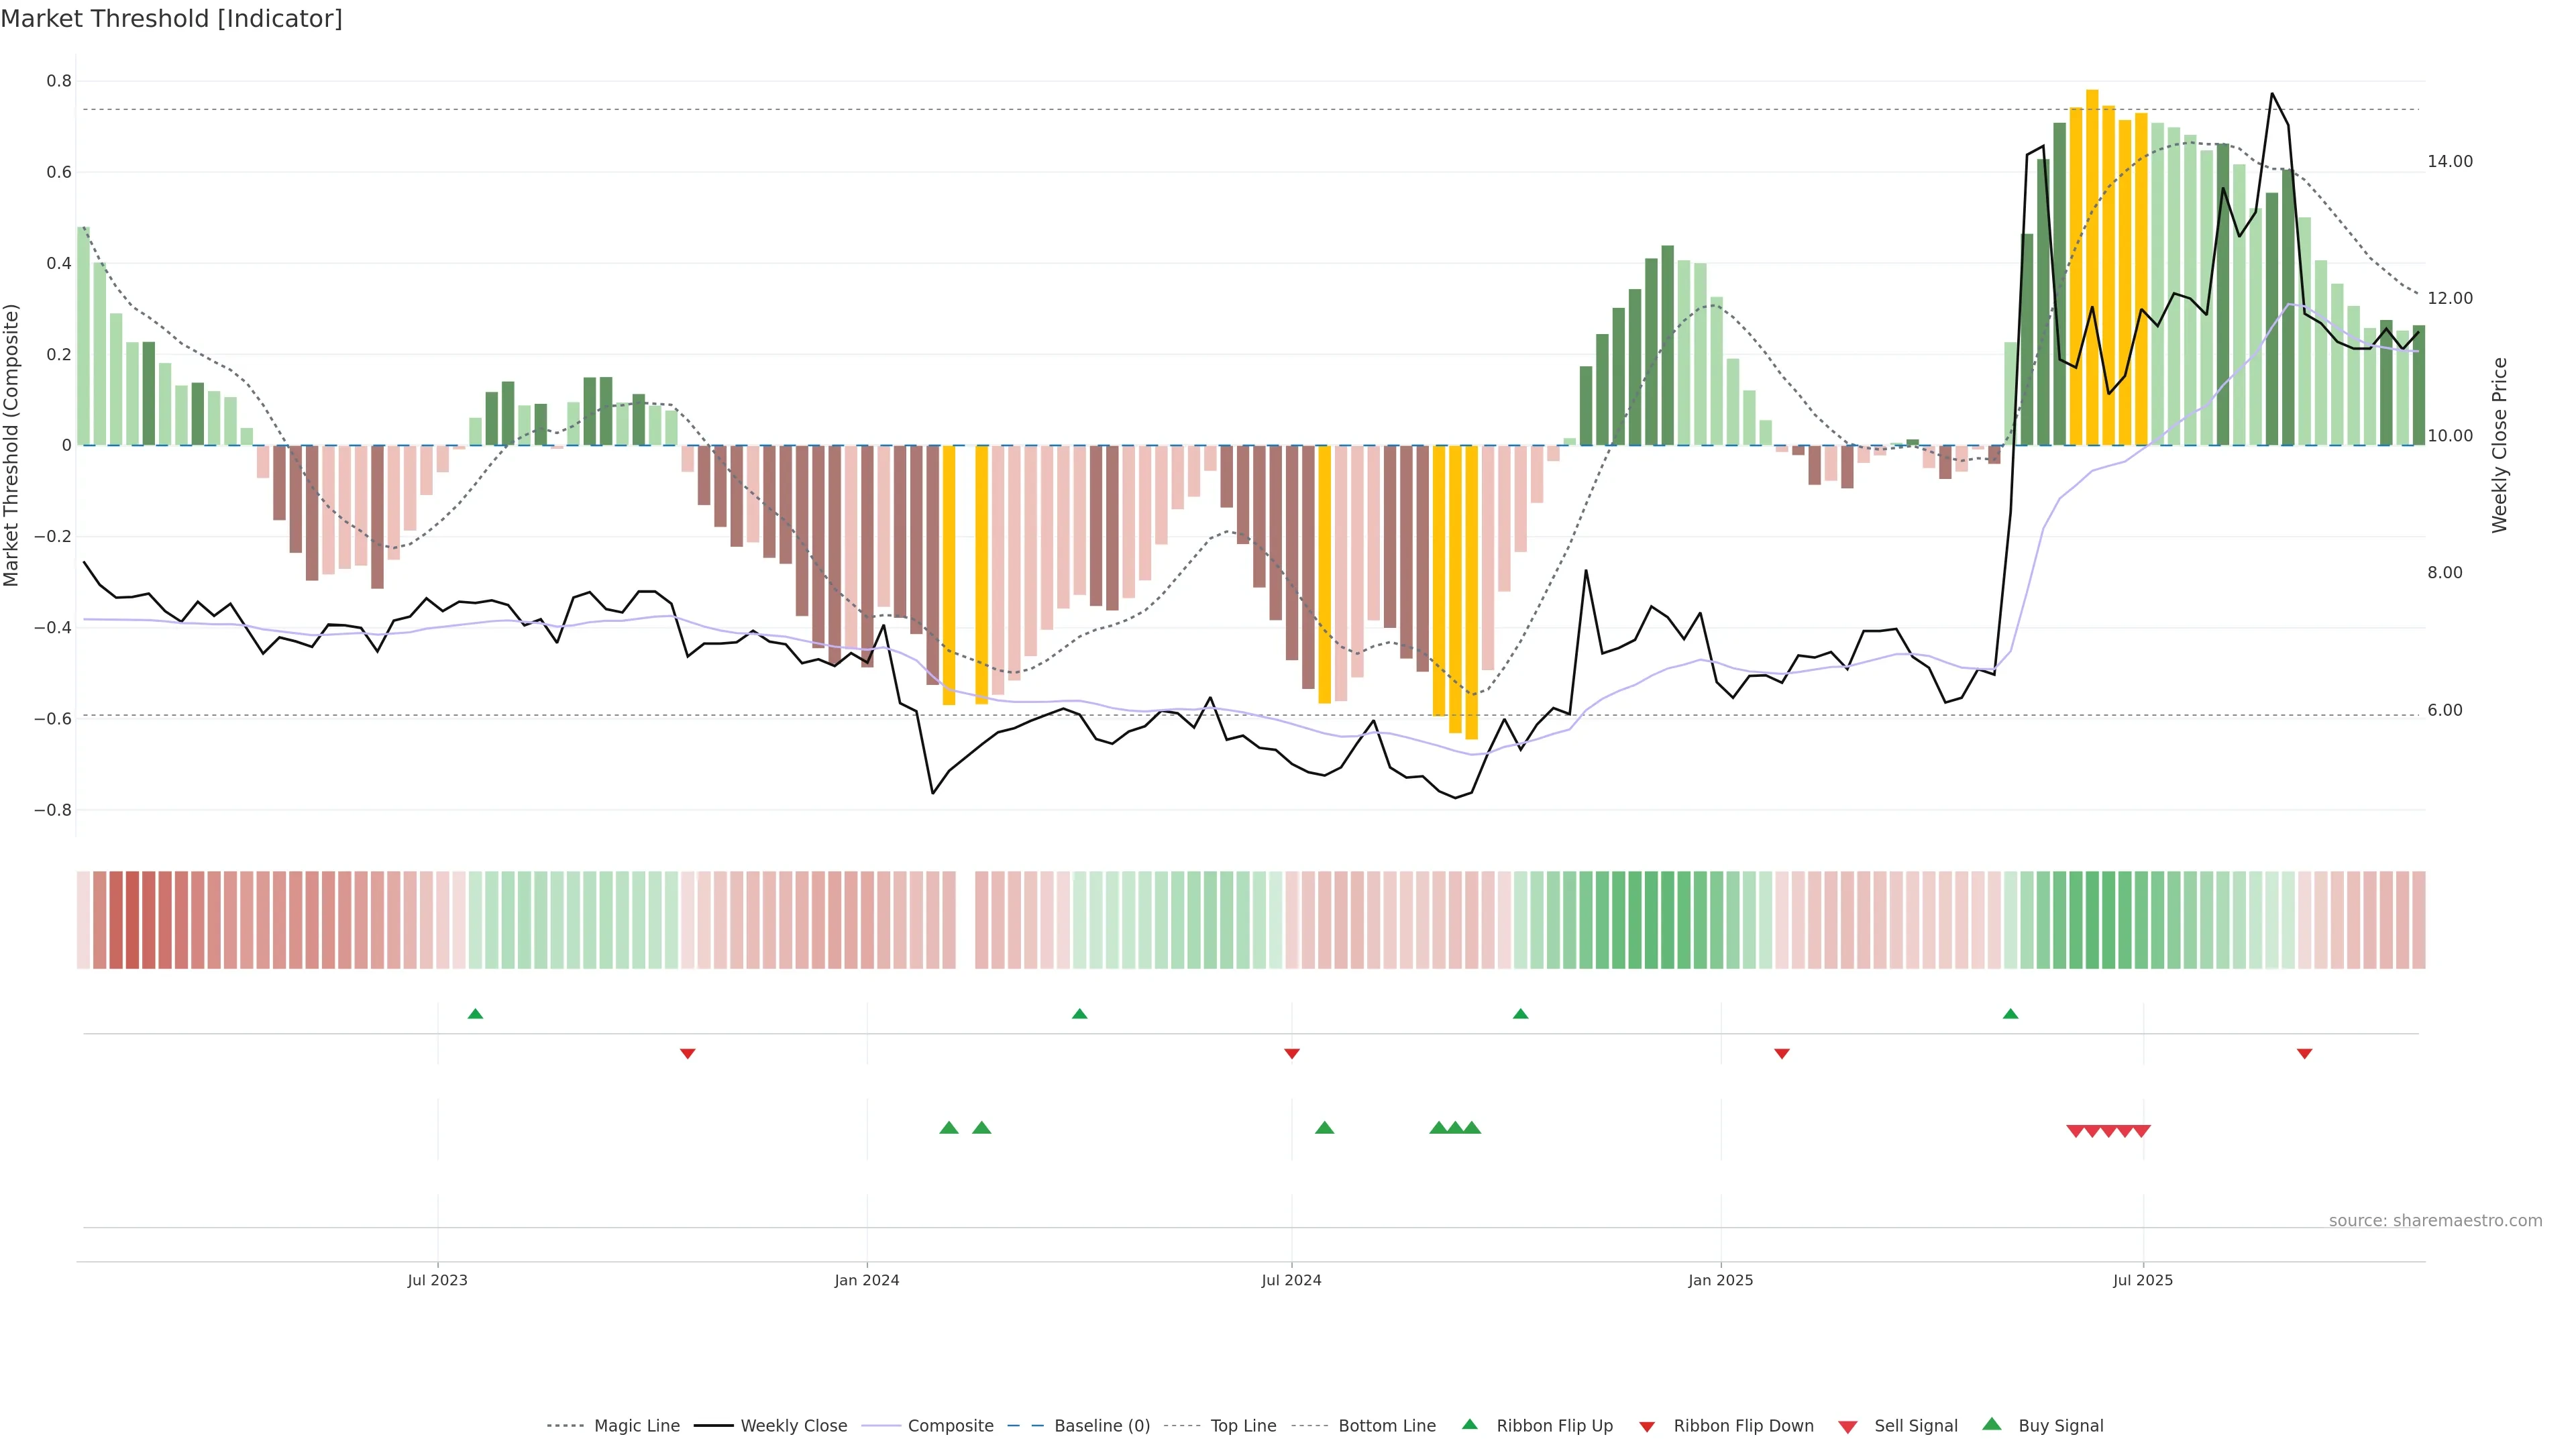Viewport: 2576px width, 1449px height.
Task: Click the Ribbon Flip Up triangle in the legend
Action: coord(1469,1424)
